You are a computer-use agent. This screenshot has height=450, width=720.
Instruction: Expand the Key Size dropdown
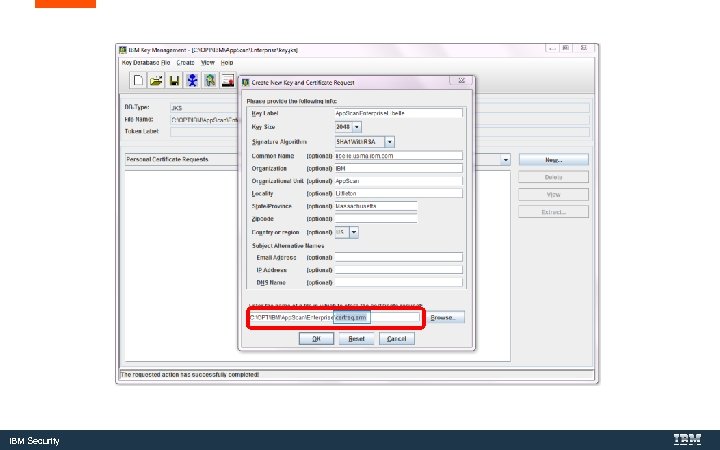[x=357, y=127]
